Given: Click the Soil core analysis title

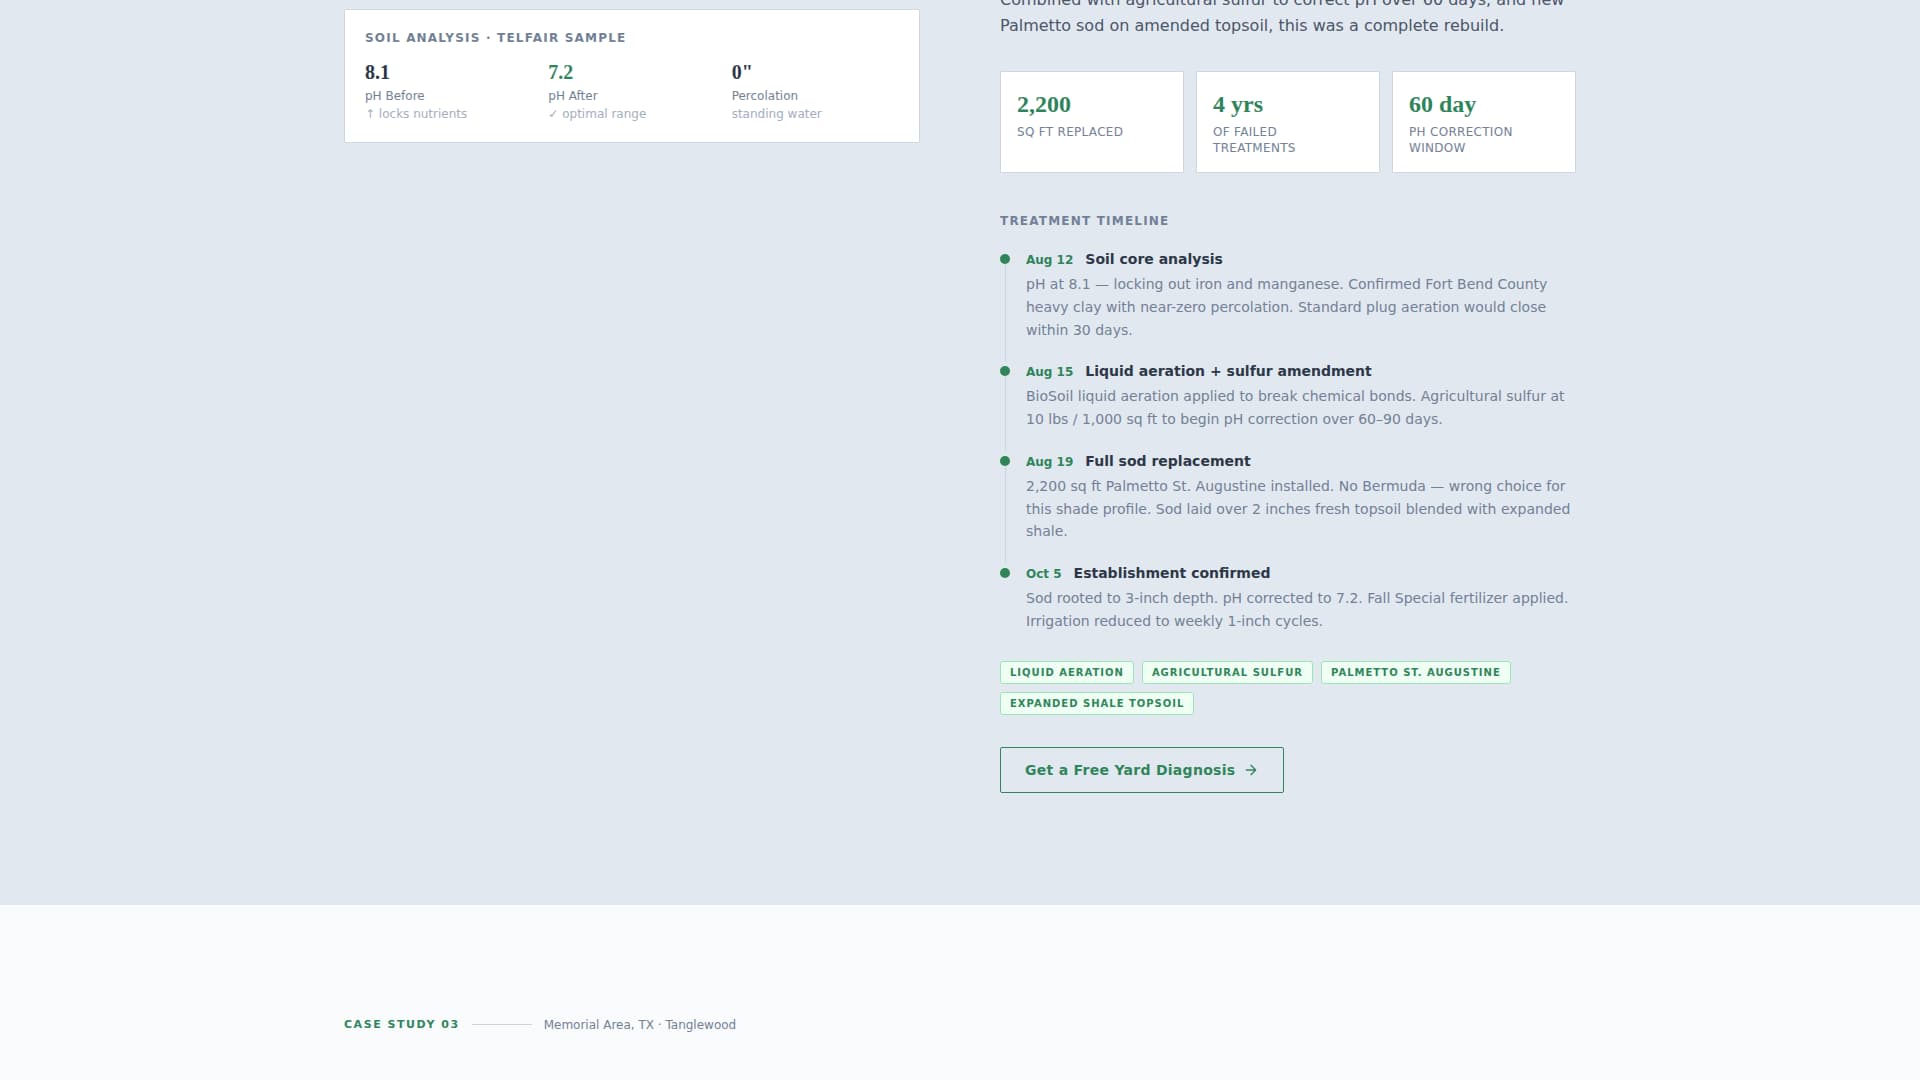Looking at the screenshot, I should point(1153,259).
